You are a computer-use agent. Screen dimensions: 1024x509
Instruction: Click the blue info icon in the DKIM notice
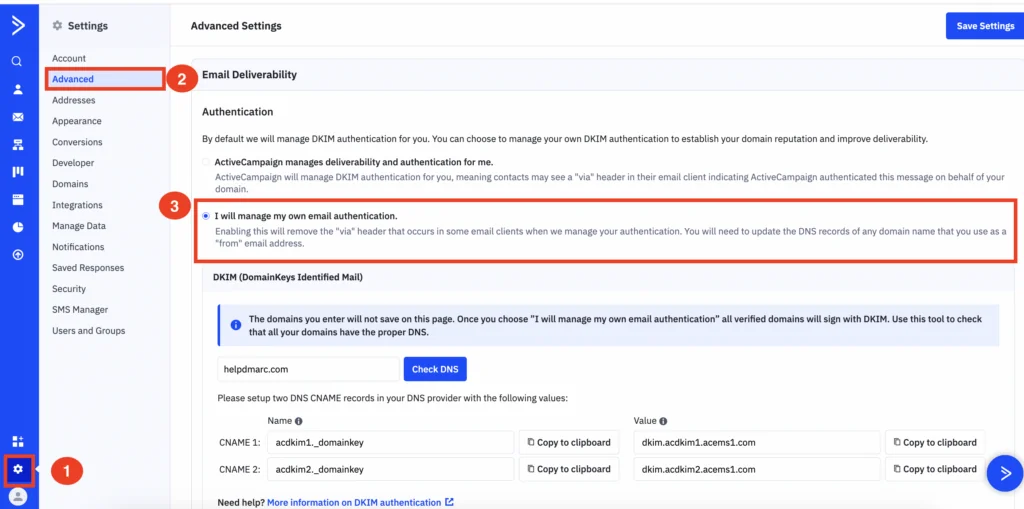[235, 324]
